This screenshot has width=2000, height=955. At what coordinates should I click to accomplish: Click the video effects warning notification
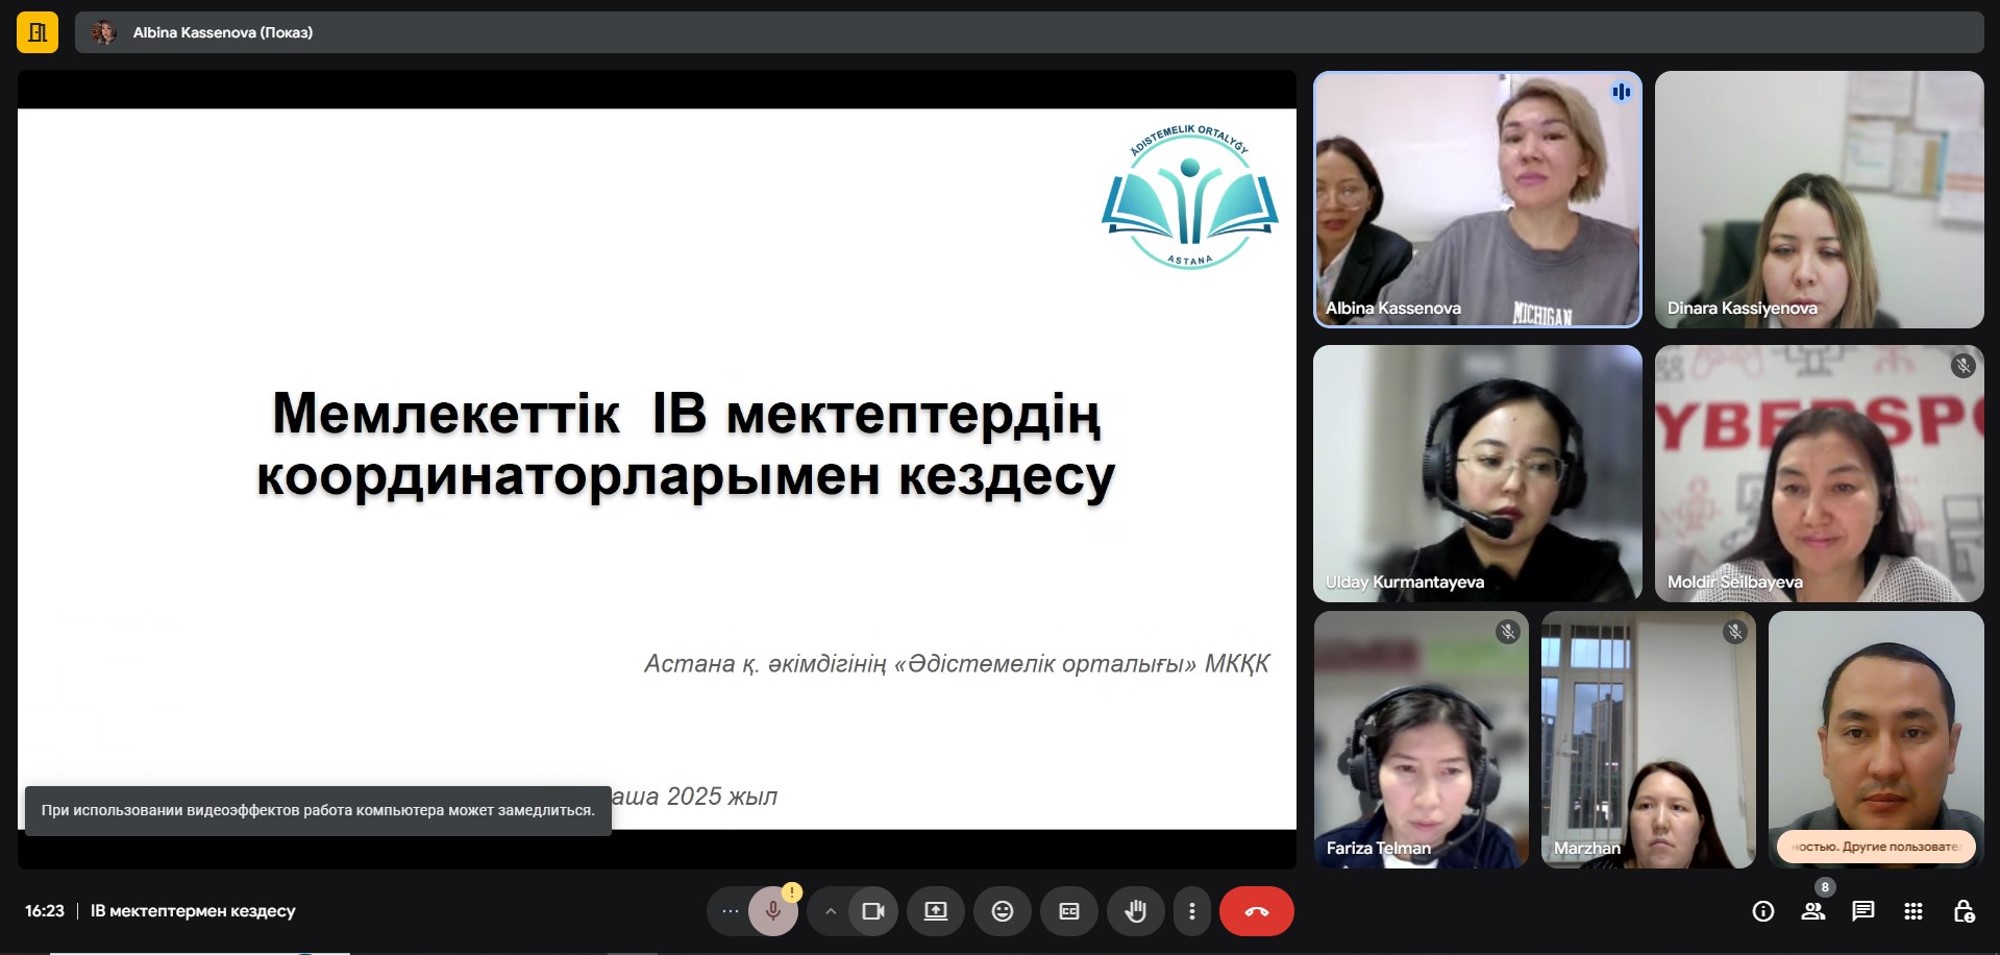(x=318, y=810)
